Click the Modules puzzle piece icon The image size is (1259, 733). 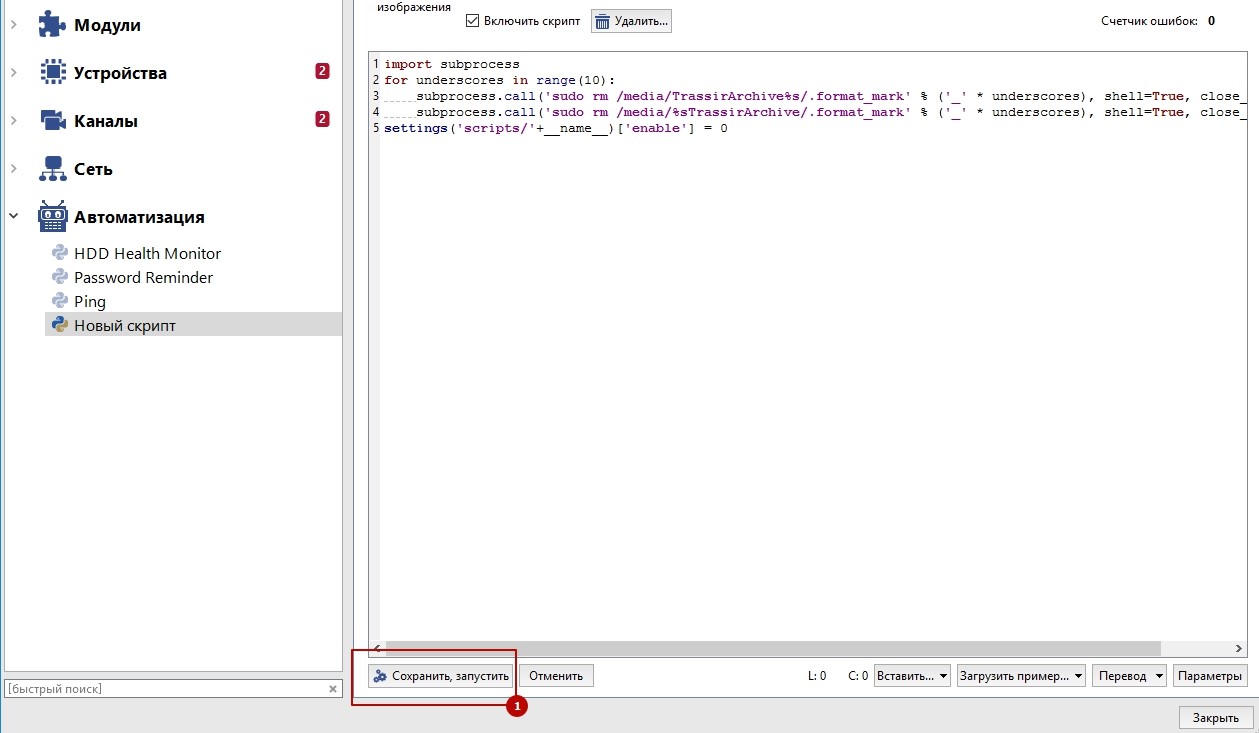[53, 25]
